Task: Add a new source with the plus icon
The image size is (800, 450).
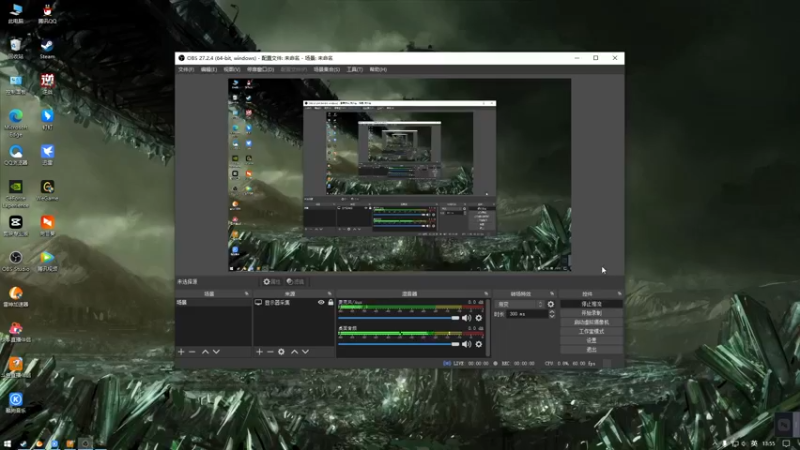Action: click(259, 352)
